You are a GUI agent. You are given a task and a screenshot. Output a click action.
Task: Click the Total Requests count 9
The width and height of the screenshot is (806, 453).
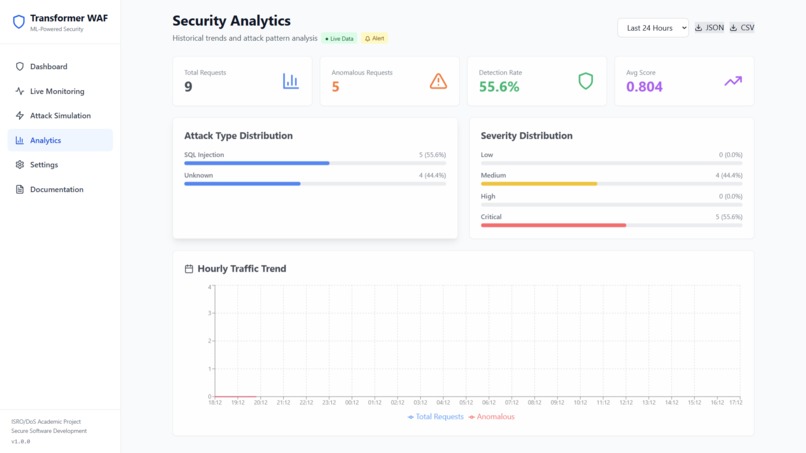tap(188, 87)
